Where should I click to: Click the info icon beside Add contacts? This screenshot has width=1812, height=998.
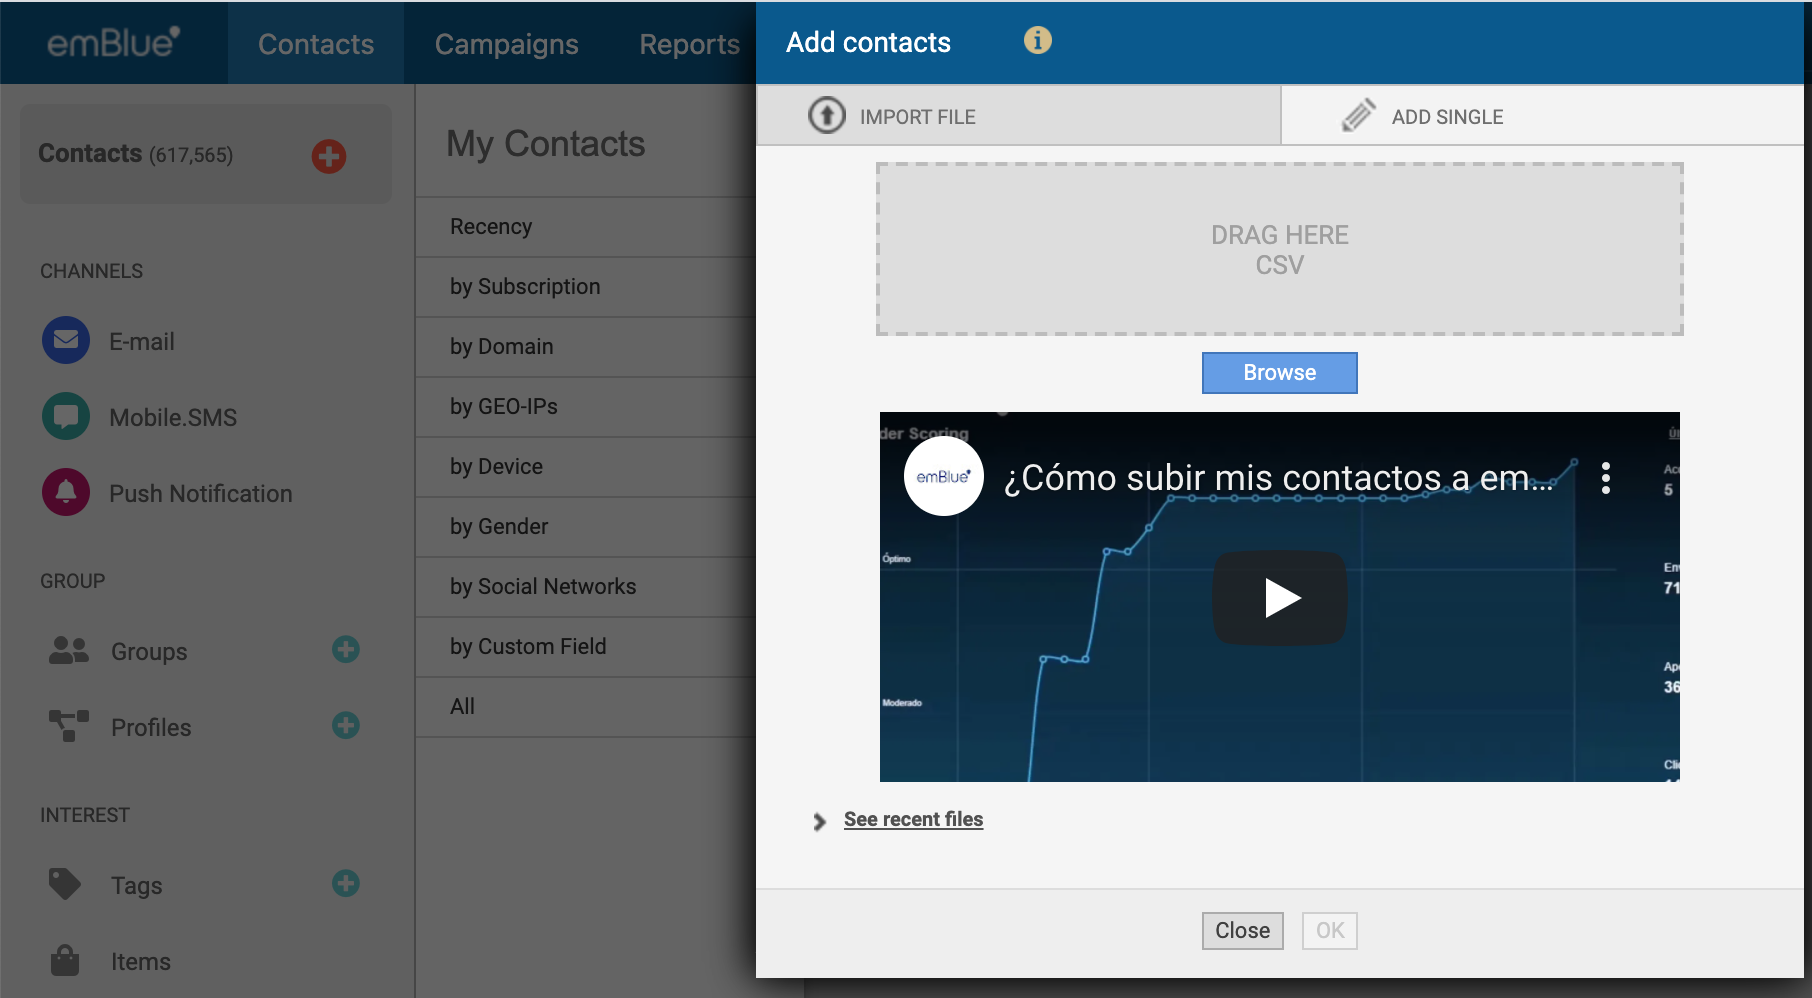point(1037,41)
